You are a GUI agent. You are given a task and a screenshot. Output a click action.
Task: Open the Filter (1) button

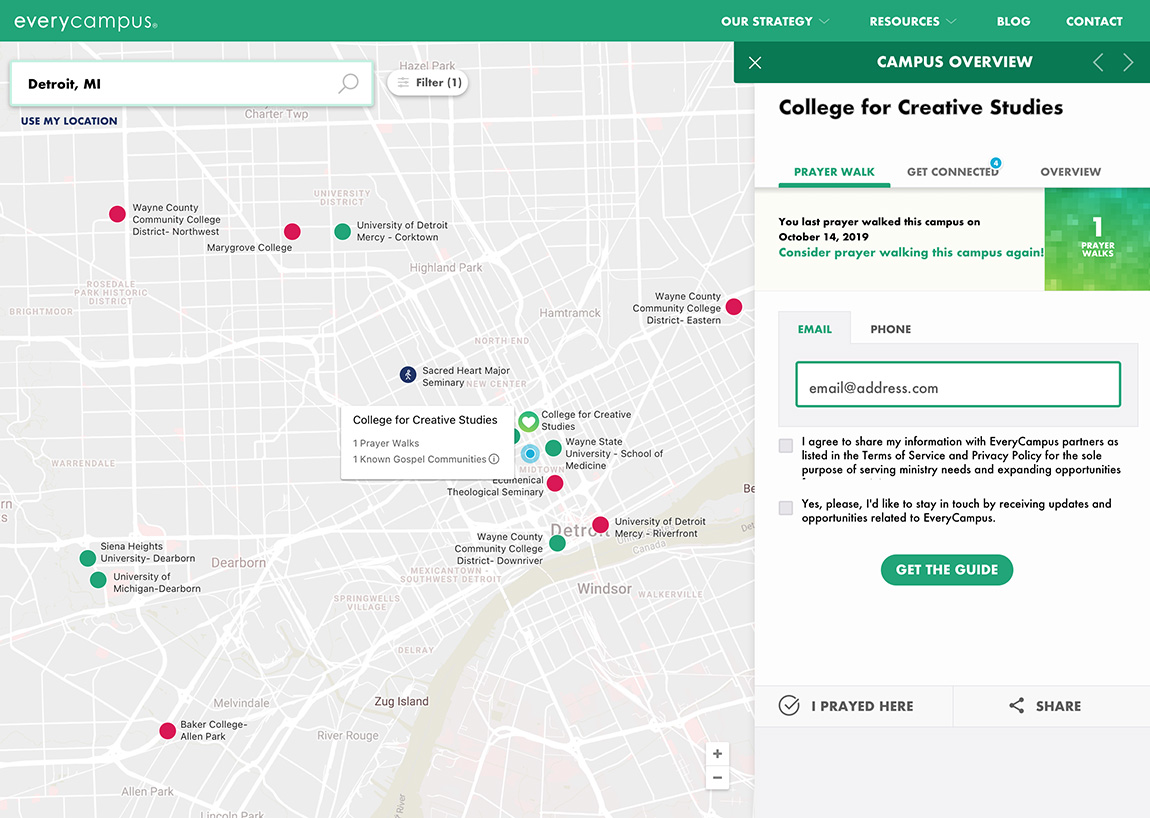pyautogui.click(x=428, y=83)
